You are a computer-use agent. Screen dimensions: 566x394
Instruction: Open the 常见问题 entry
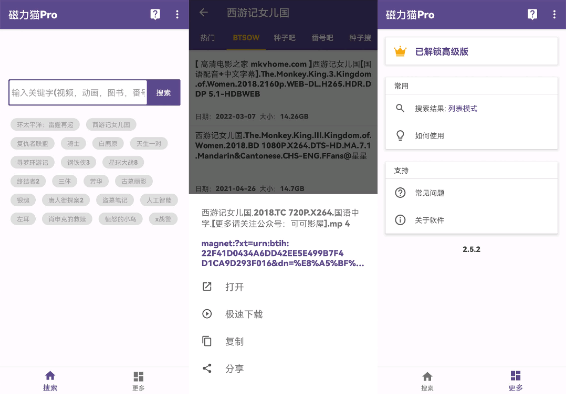[x=472, y=193]
